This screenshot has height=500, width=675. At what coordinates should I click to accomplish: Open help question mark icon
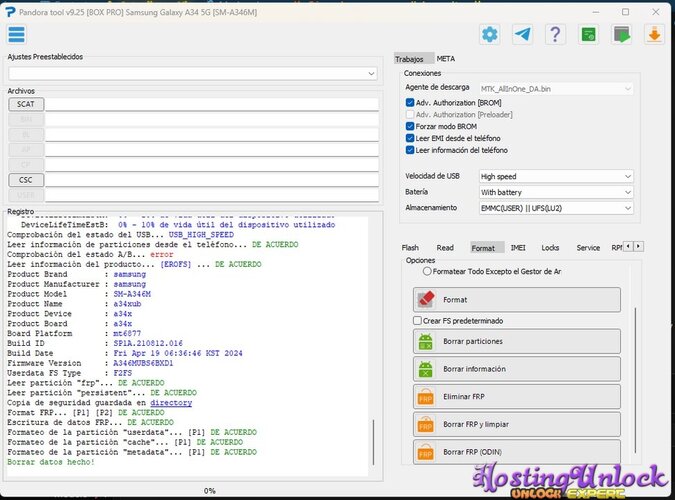click(x=555, y=34)
